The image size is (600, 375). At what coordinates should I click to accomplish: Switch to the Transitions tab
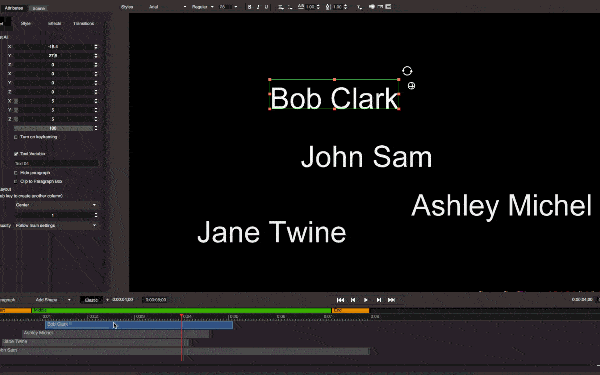click(83, 23)
